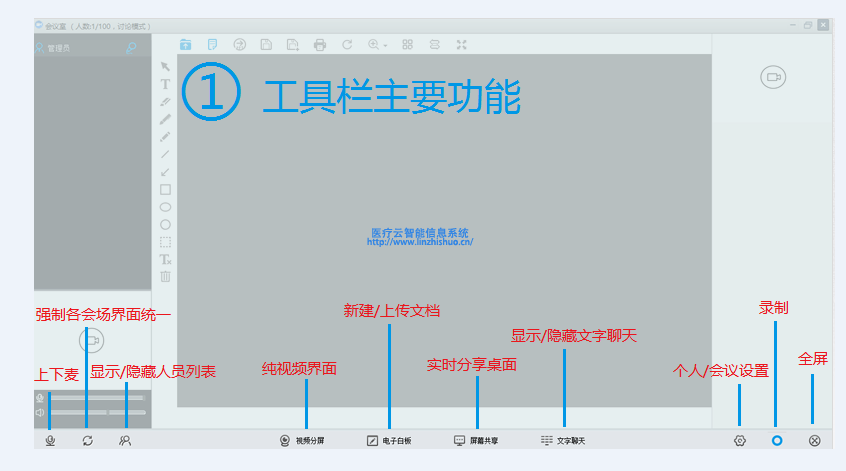Click the rotate/refresh arrow in the top toolbar

coord(347,45)
